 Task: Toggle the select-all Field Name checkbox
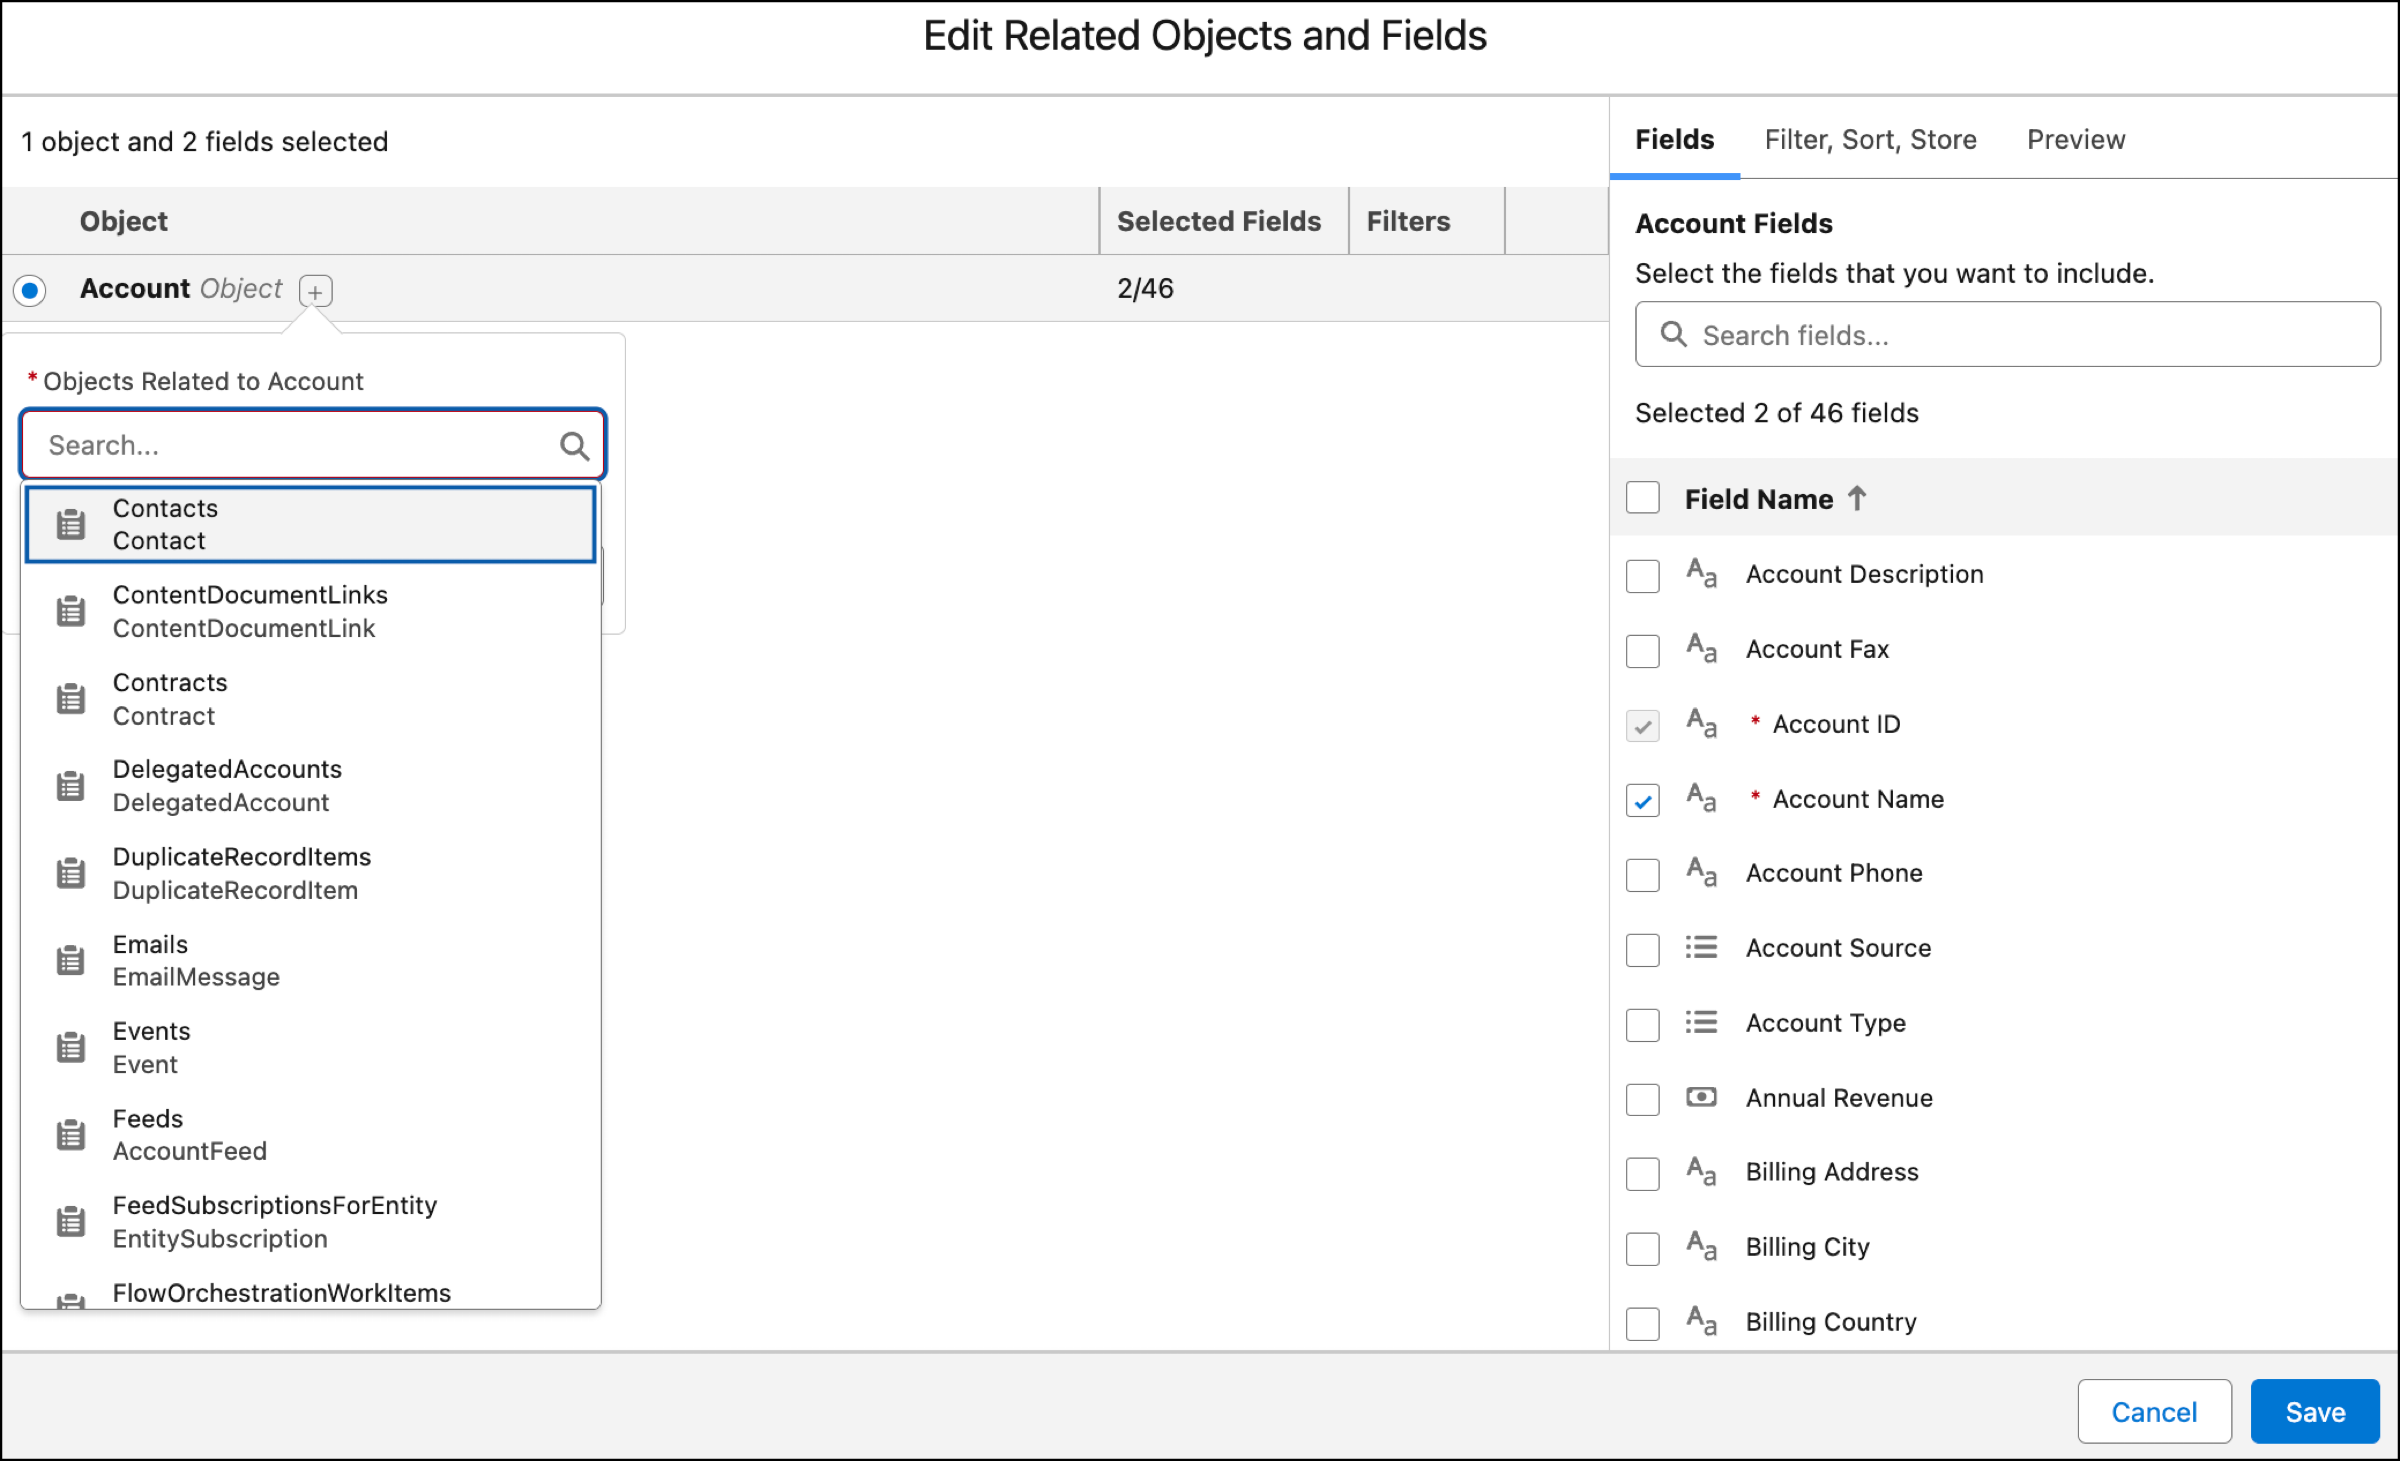1643,498
